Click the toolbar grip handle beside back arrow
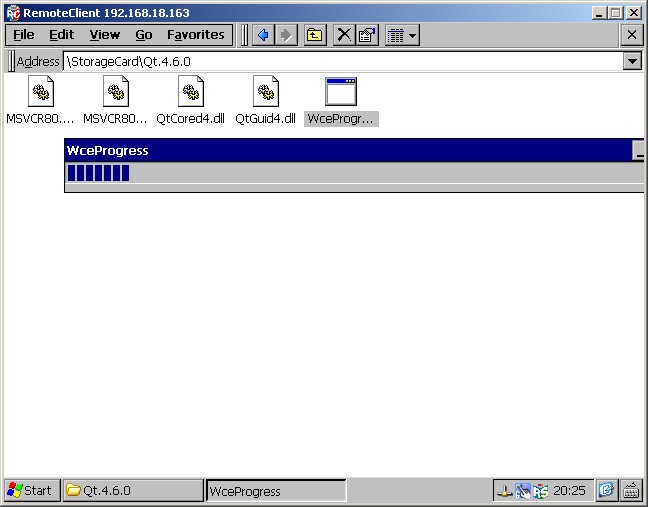 [x=244, y=35]
